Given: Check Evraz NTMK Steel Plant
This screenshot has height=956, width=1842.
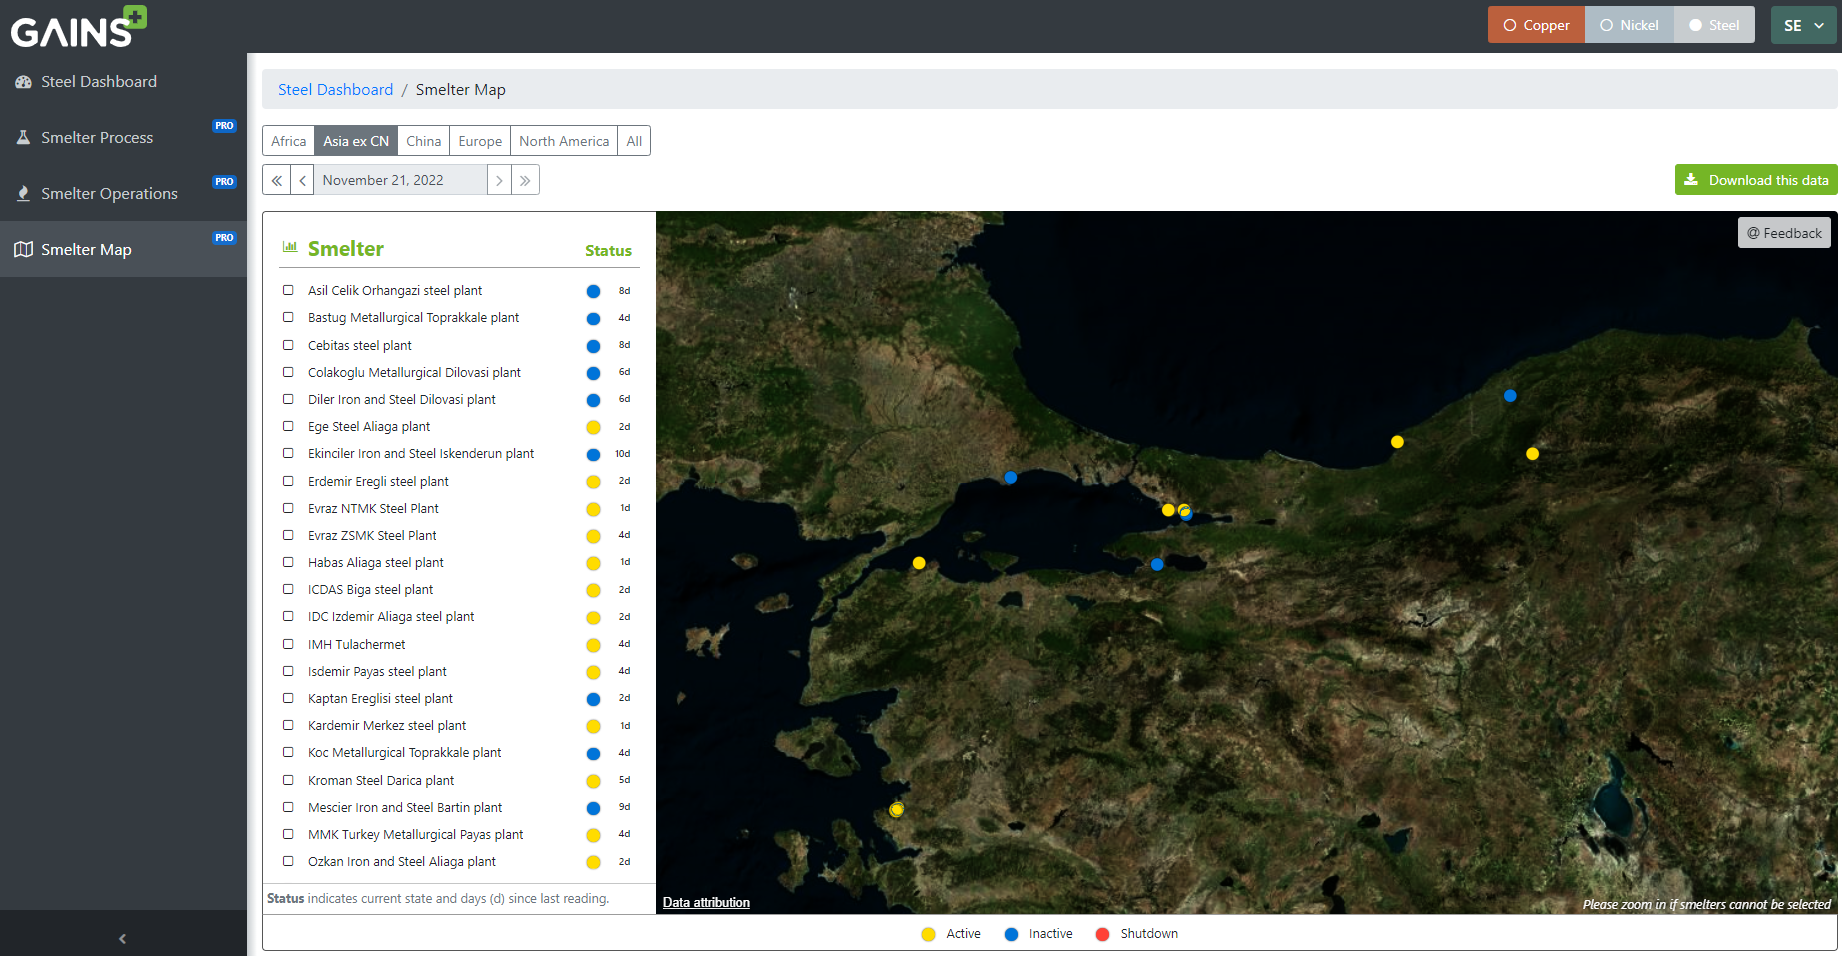Looking at the screenshot, I should tap(288, 508).
